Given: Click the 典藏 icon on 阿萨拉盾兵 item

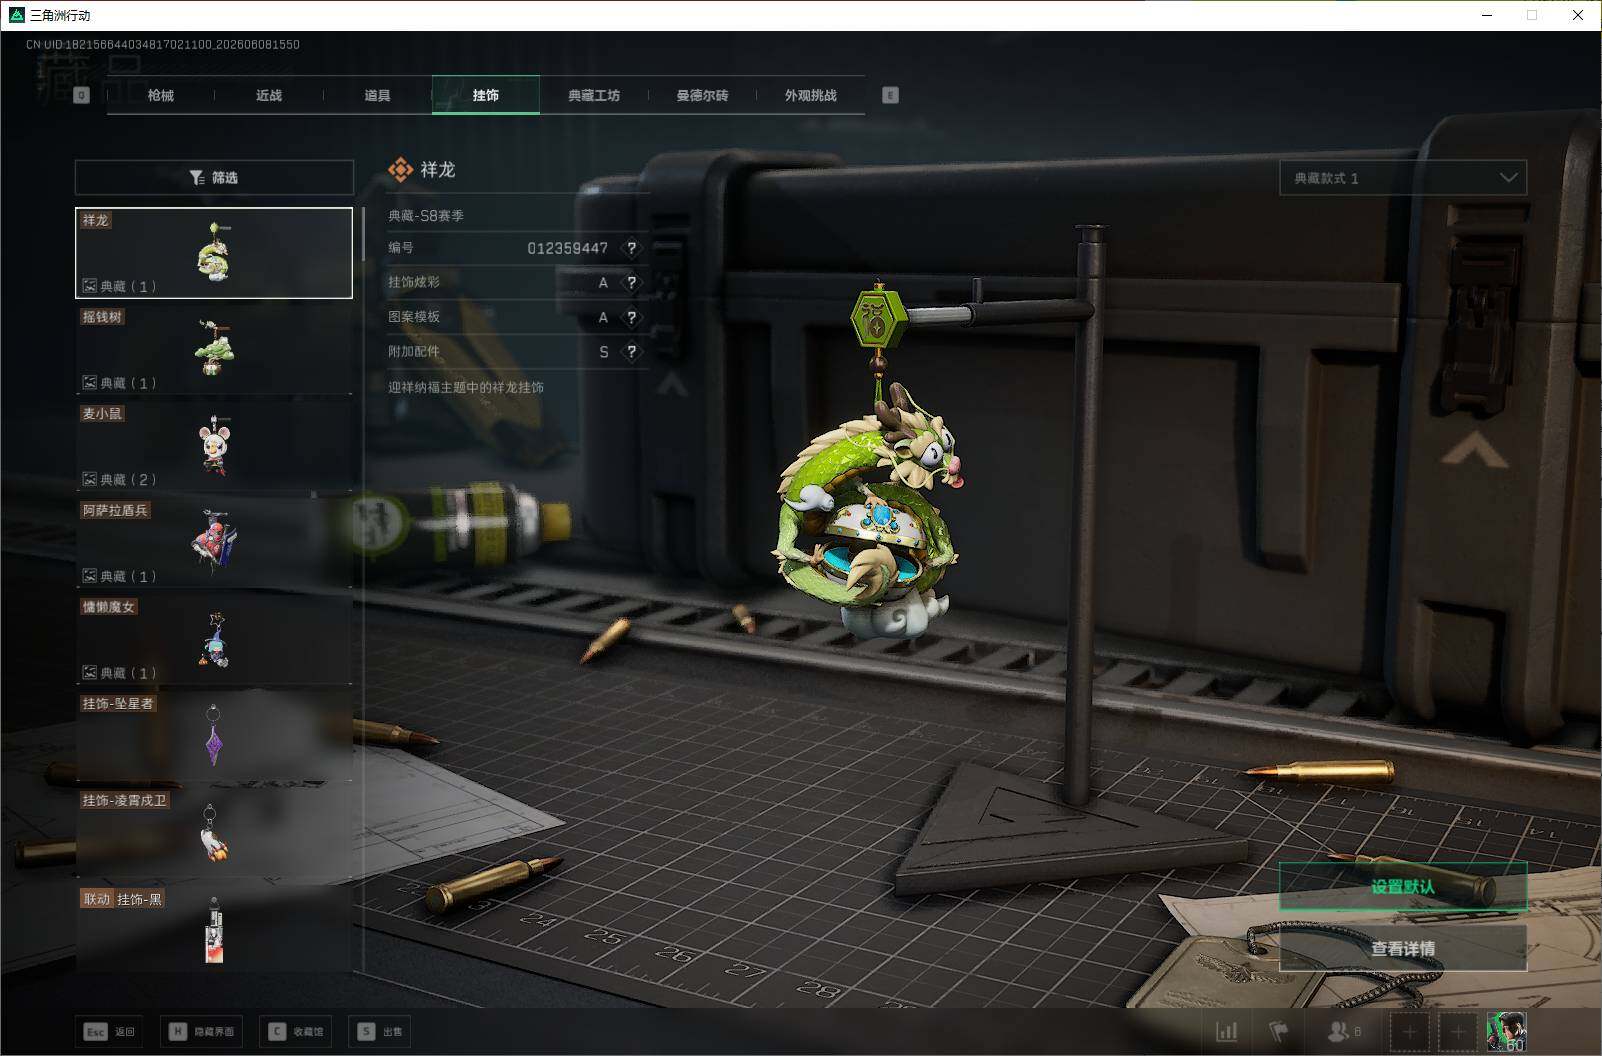Looking at the screenshot, I should [x=89, y=576].
